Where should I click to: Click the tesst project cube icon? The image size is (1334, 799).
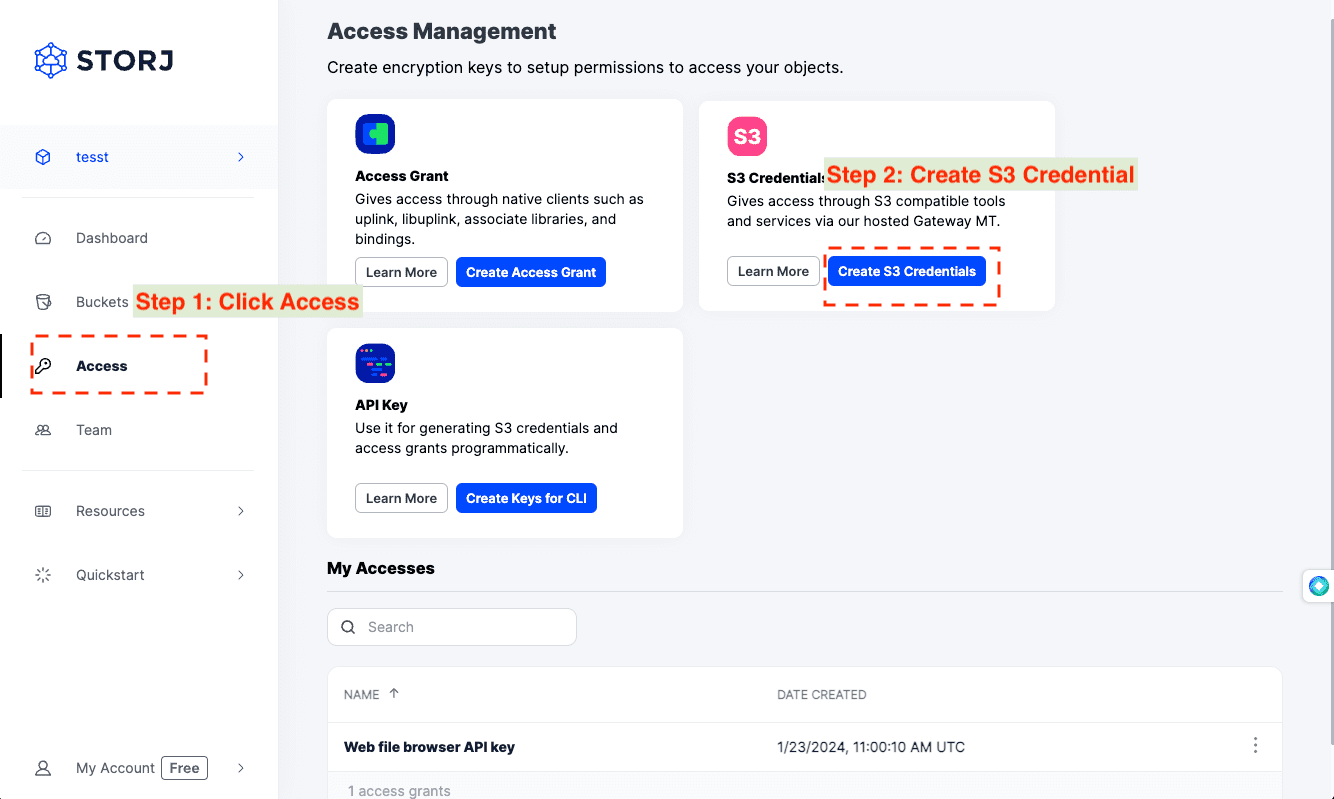[43, 157]
